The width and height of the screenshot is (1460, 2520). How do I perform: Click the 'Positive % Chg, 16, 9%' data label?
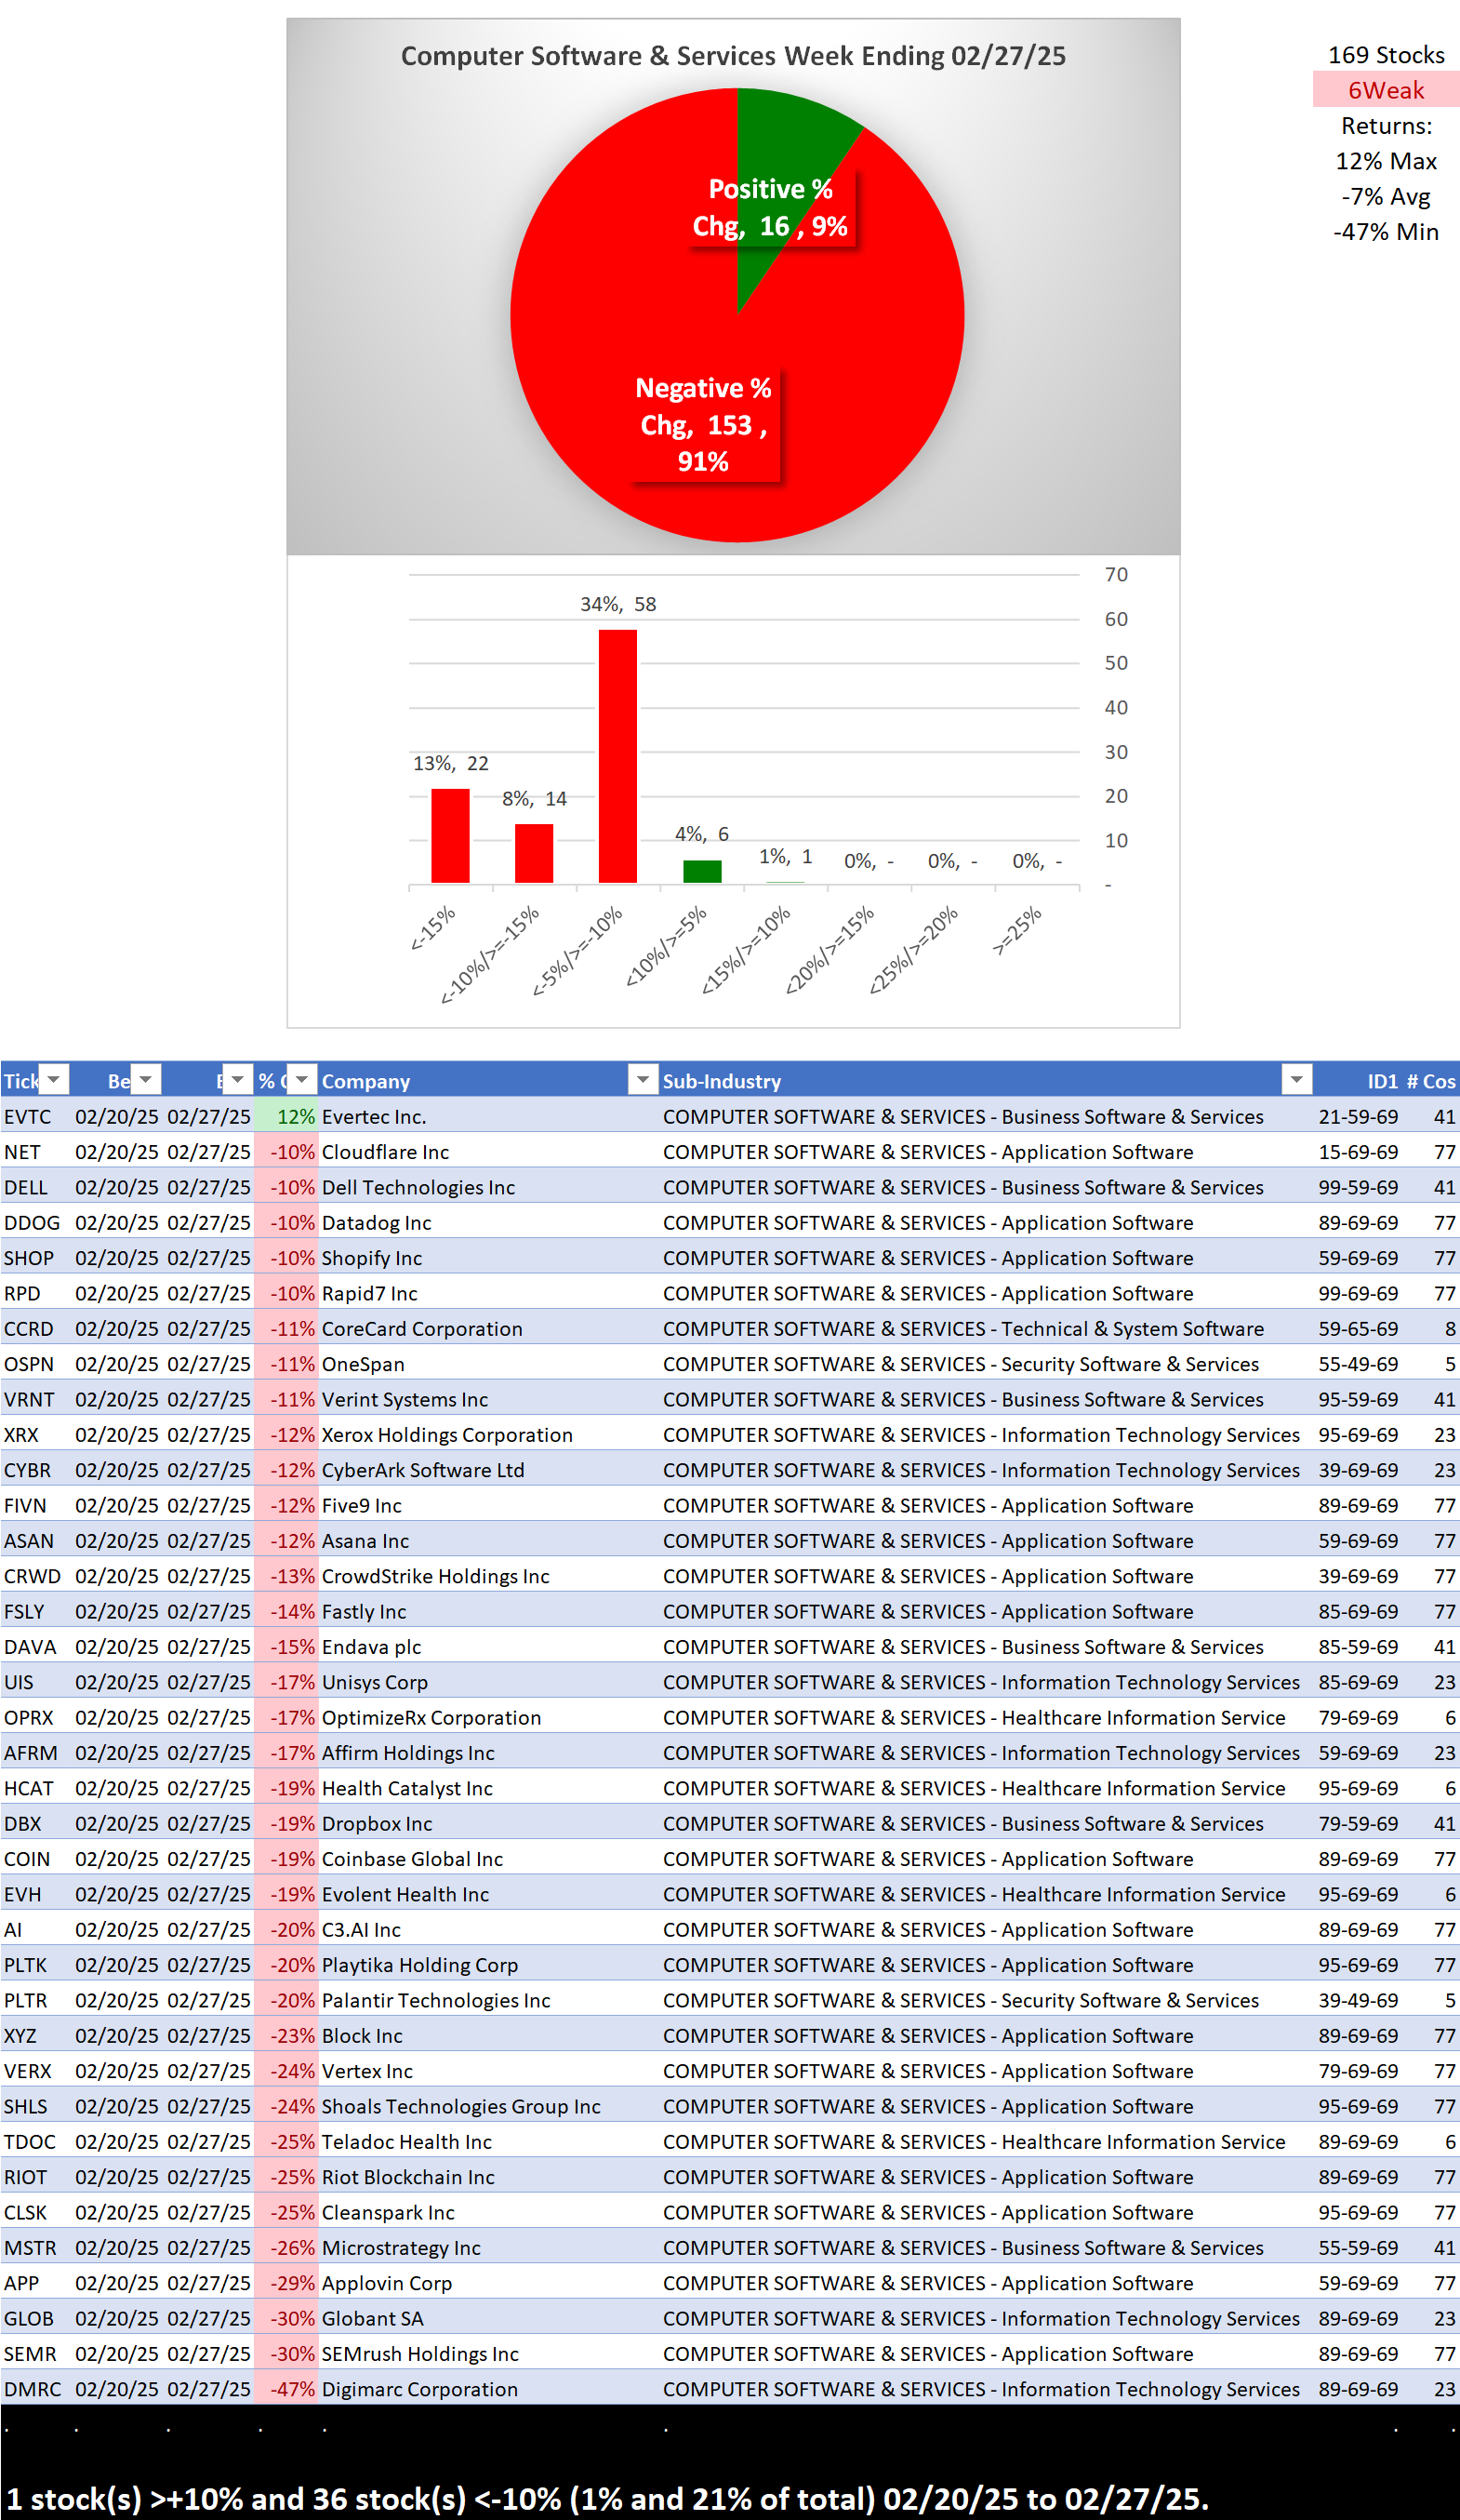pyautogui.click(x=770, y=208)
